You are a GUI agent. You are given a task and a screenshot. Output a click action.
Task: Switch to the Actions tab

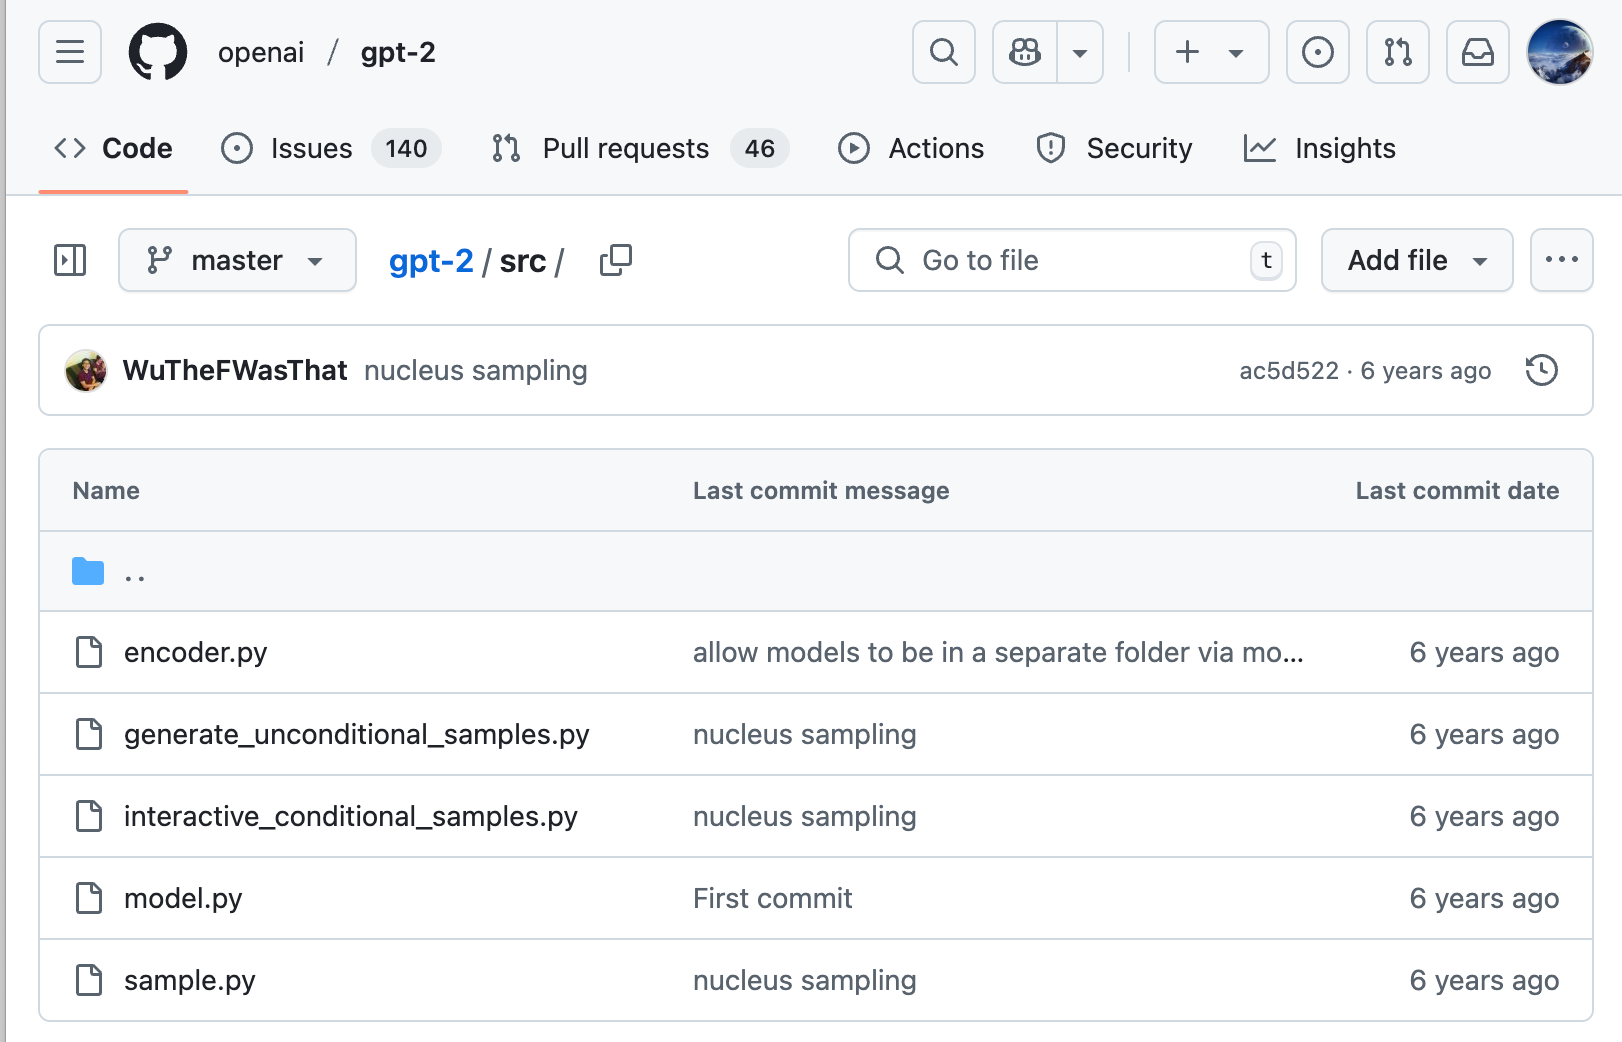click(911, 148)
